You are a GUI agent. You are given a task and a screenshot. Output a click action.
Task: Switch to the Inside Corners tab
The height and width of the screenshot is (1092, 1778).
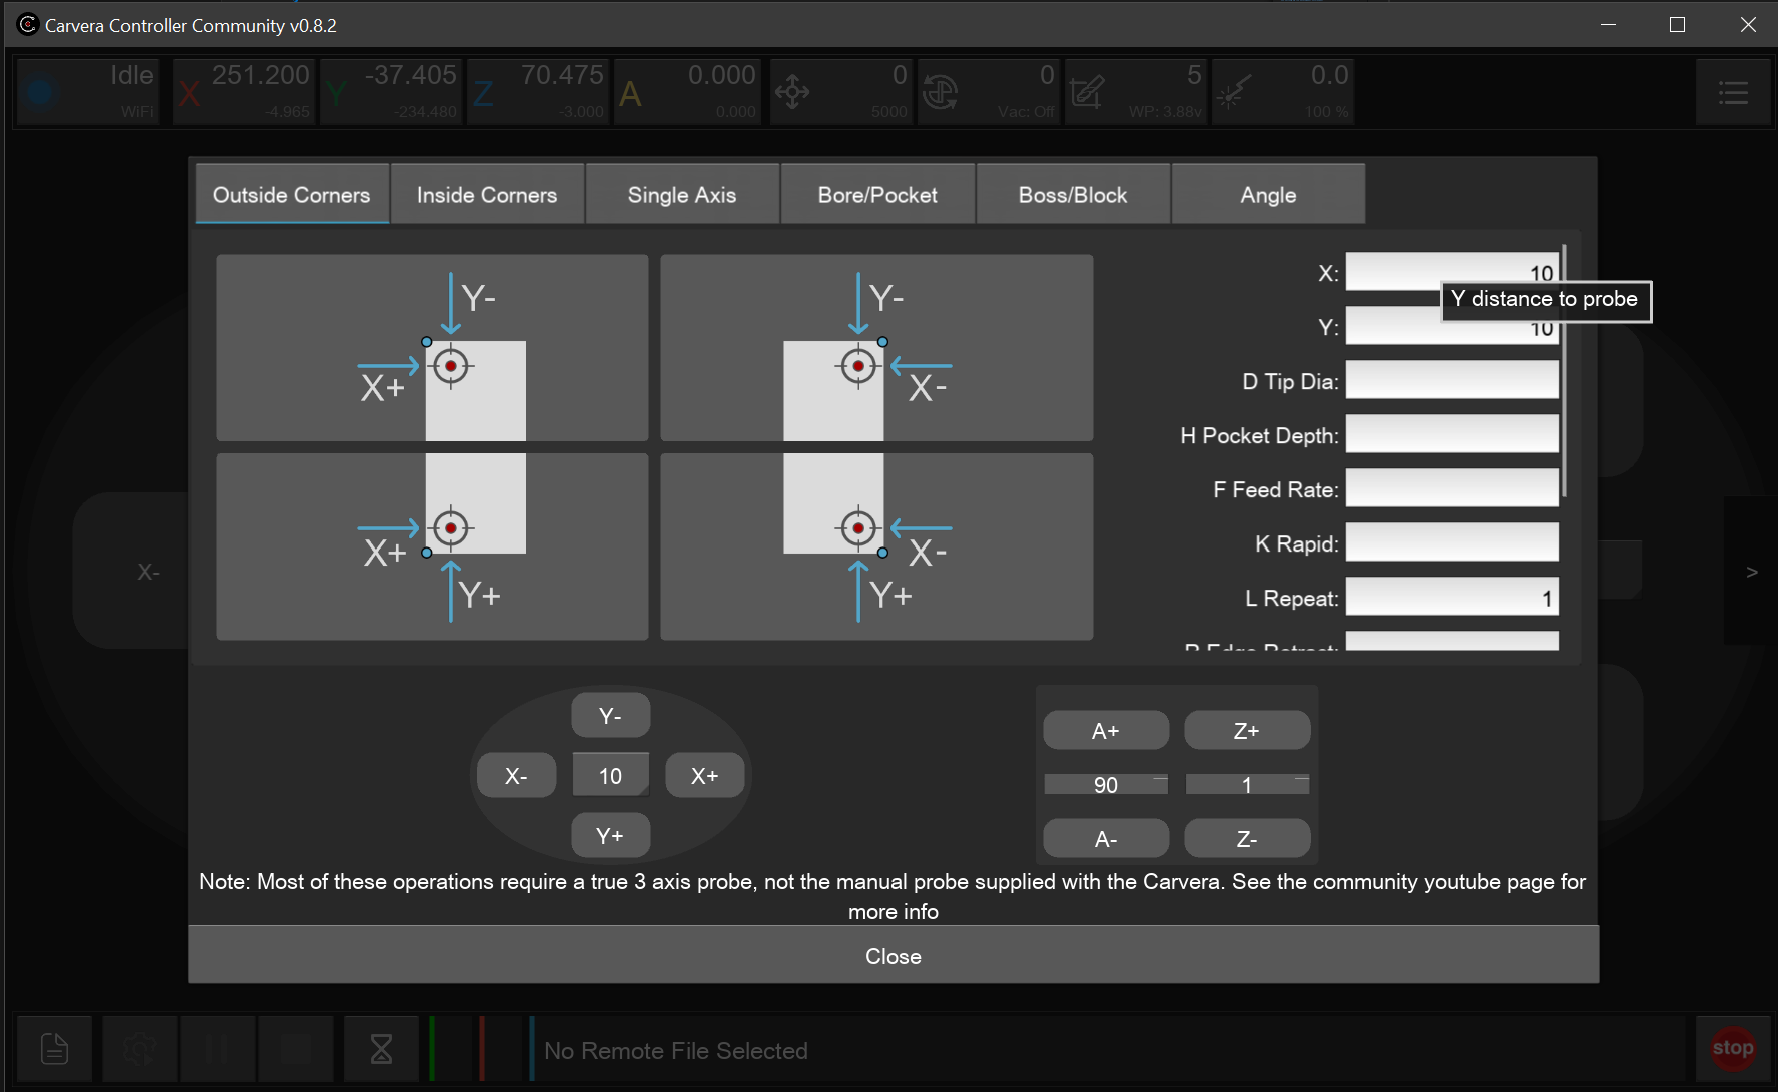coord(487,195)
